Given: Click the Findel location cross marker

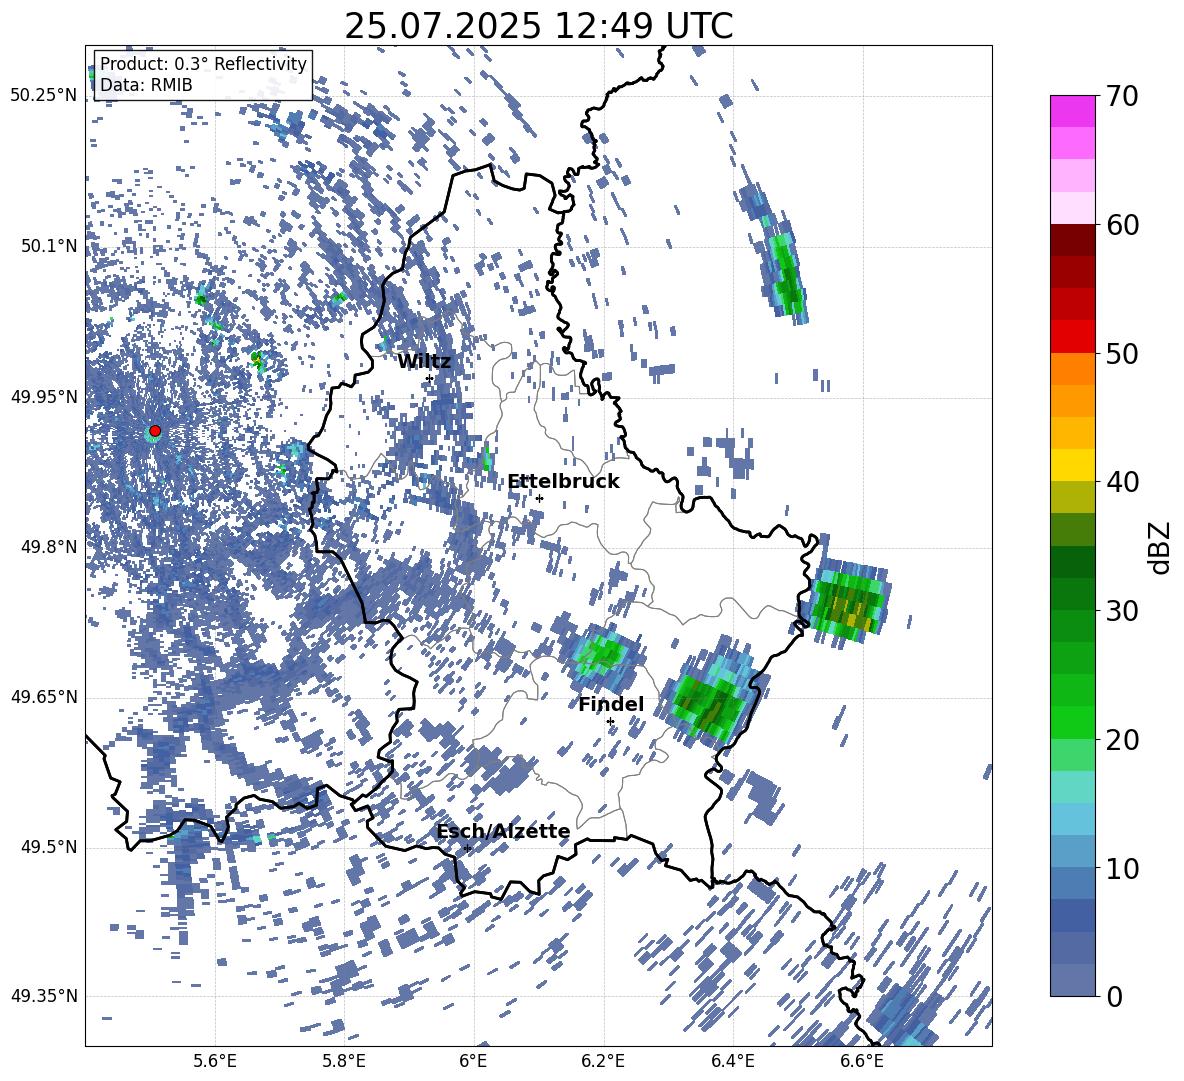Looking at the screenshot, I should (610, 722).
